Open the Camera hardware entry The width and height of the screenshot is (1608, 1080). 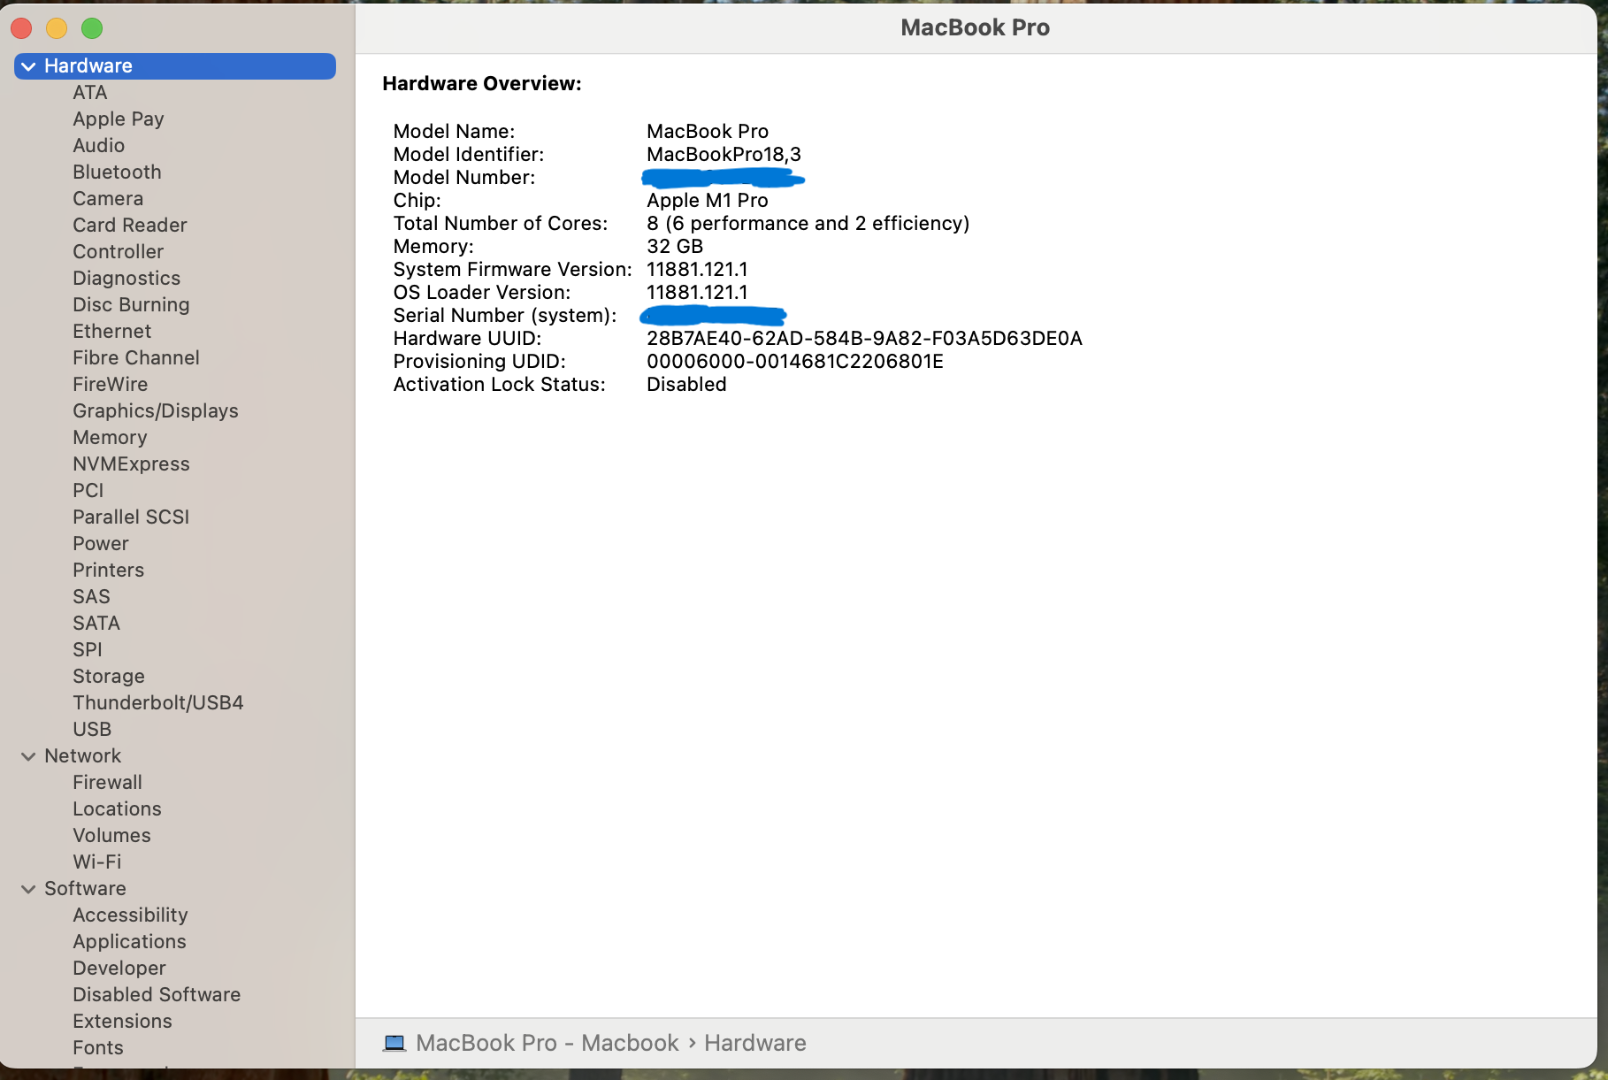108,198
